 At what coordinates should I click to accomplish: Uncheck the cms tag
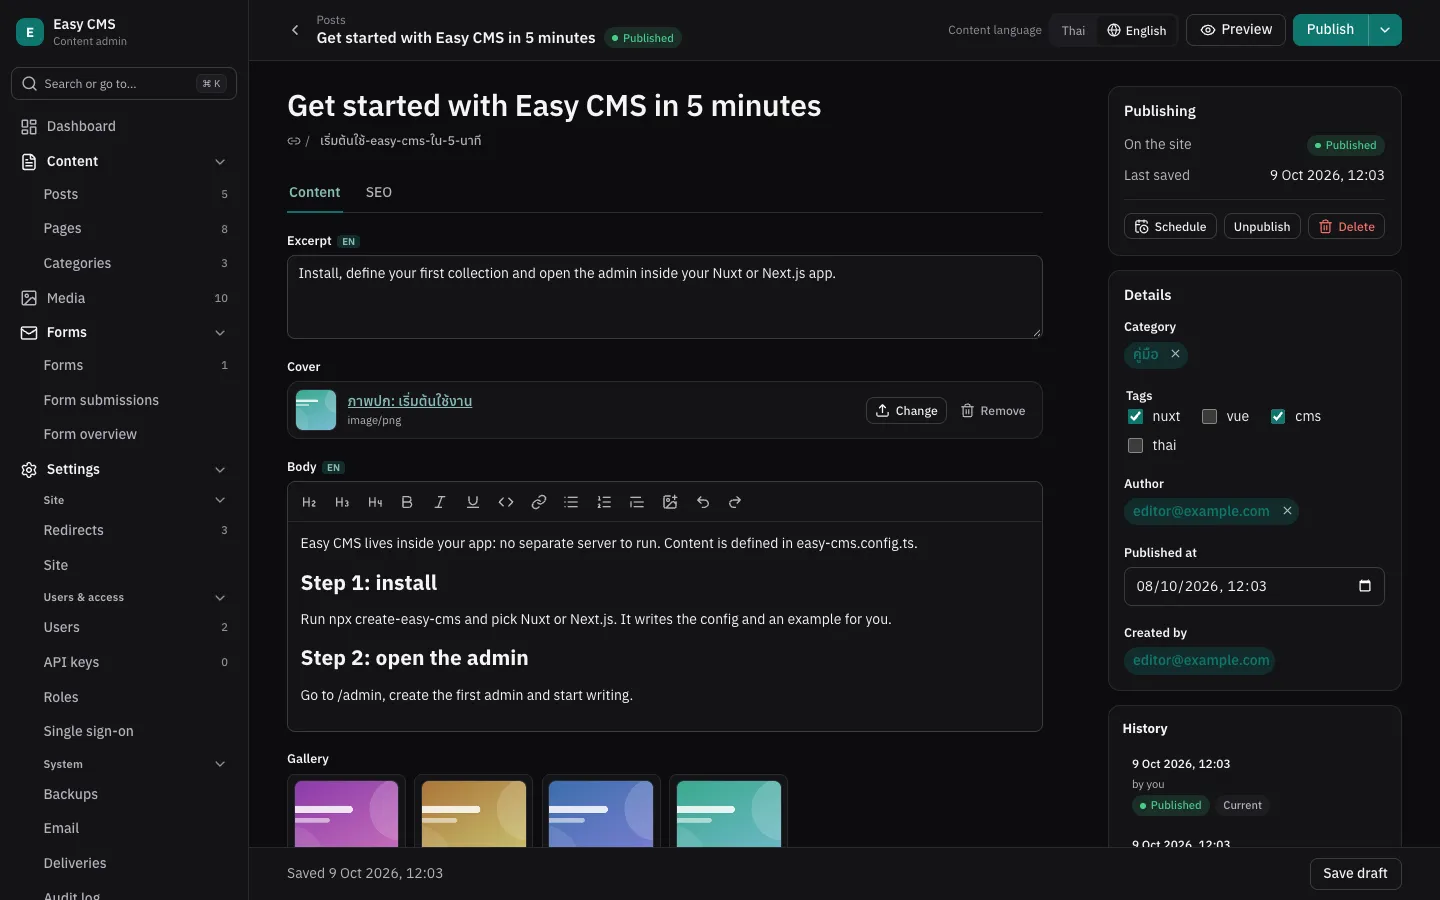click(1278, 416)
